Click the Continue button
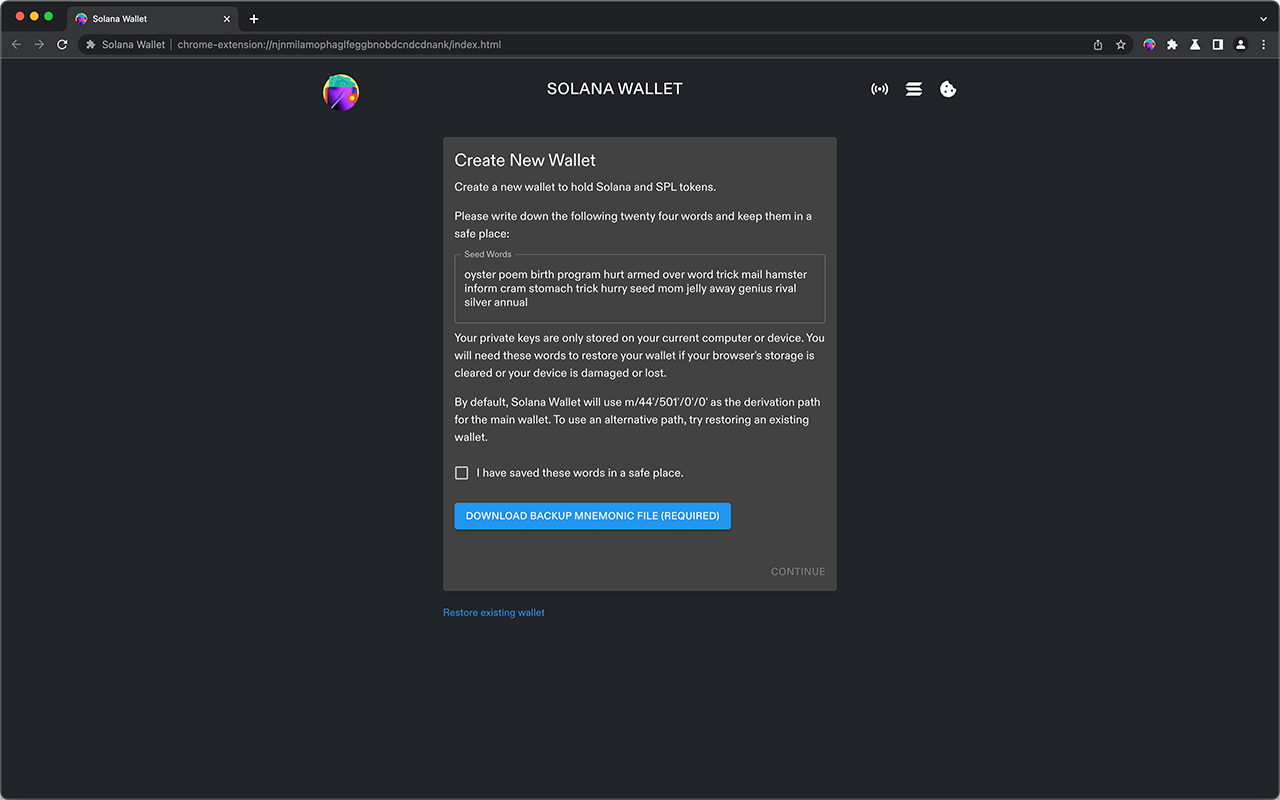 coord(798,572)
